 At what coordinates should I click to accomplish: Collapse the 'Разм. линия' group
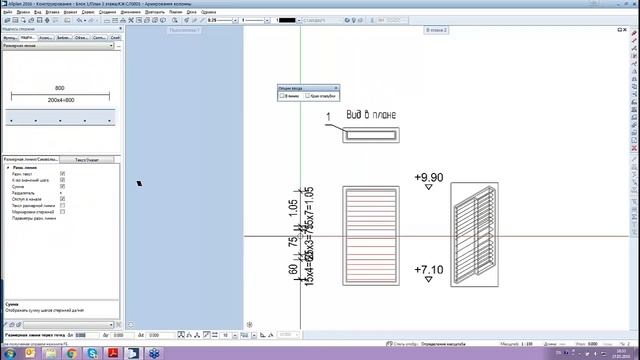pos(8,168)
